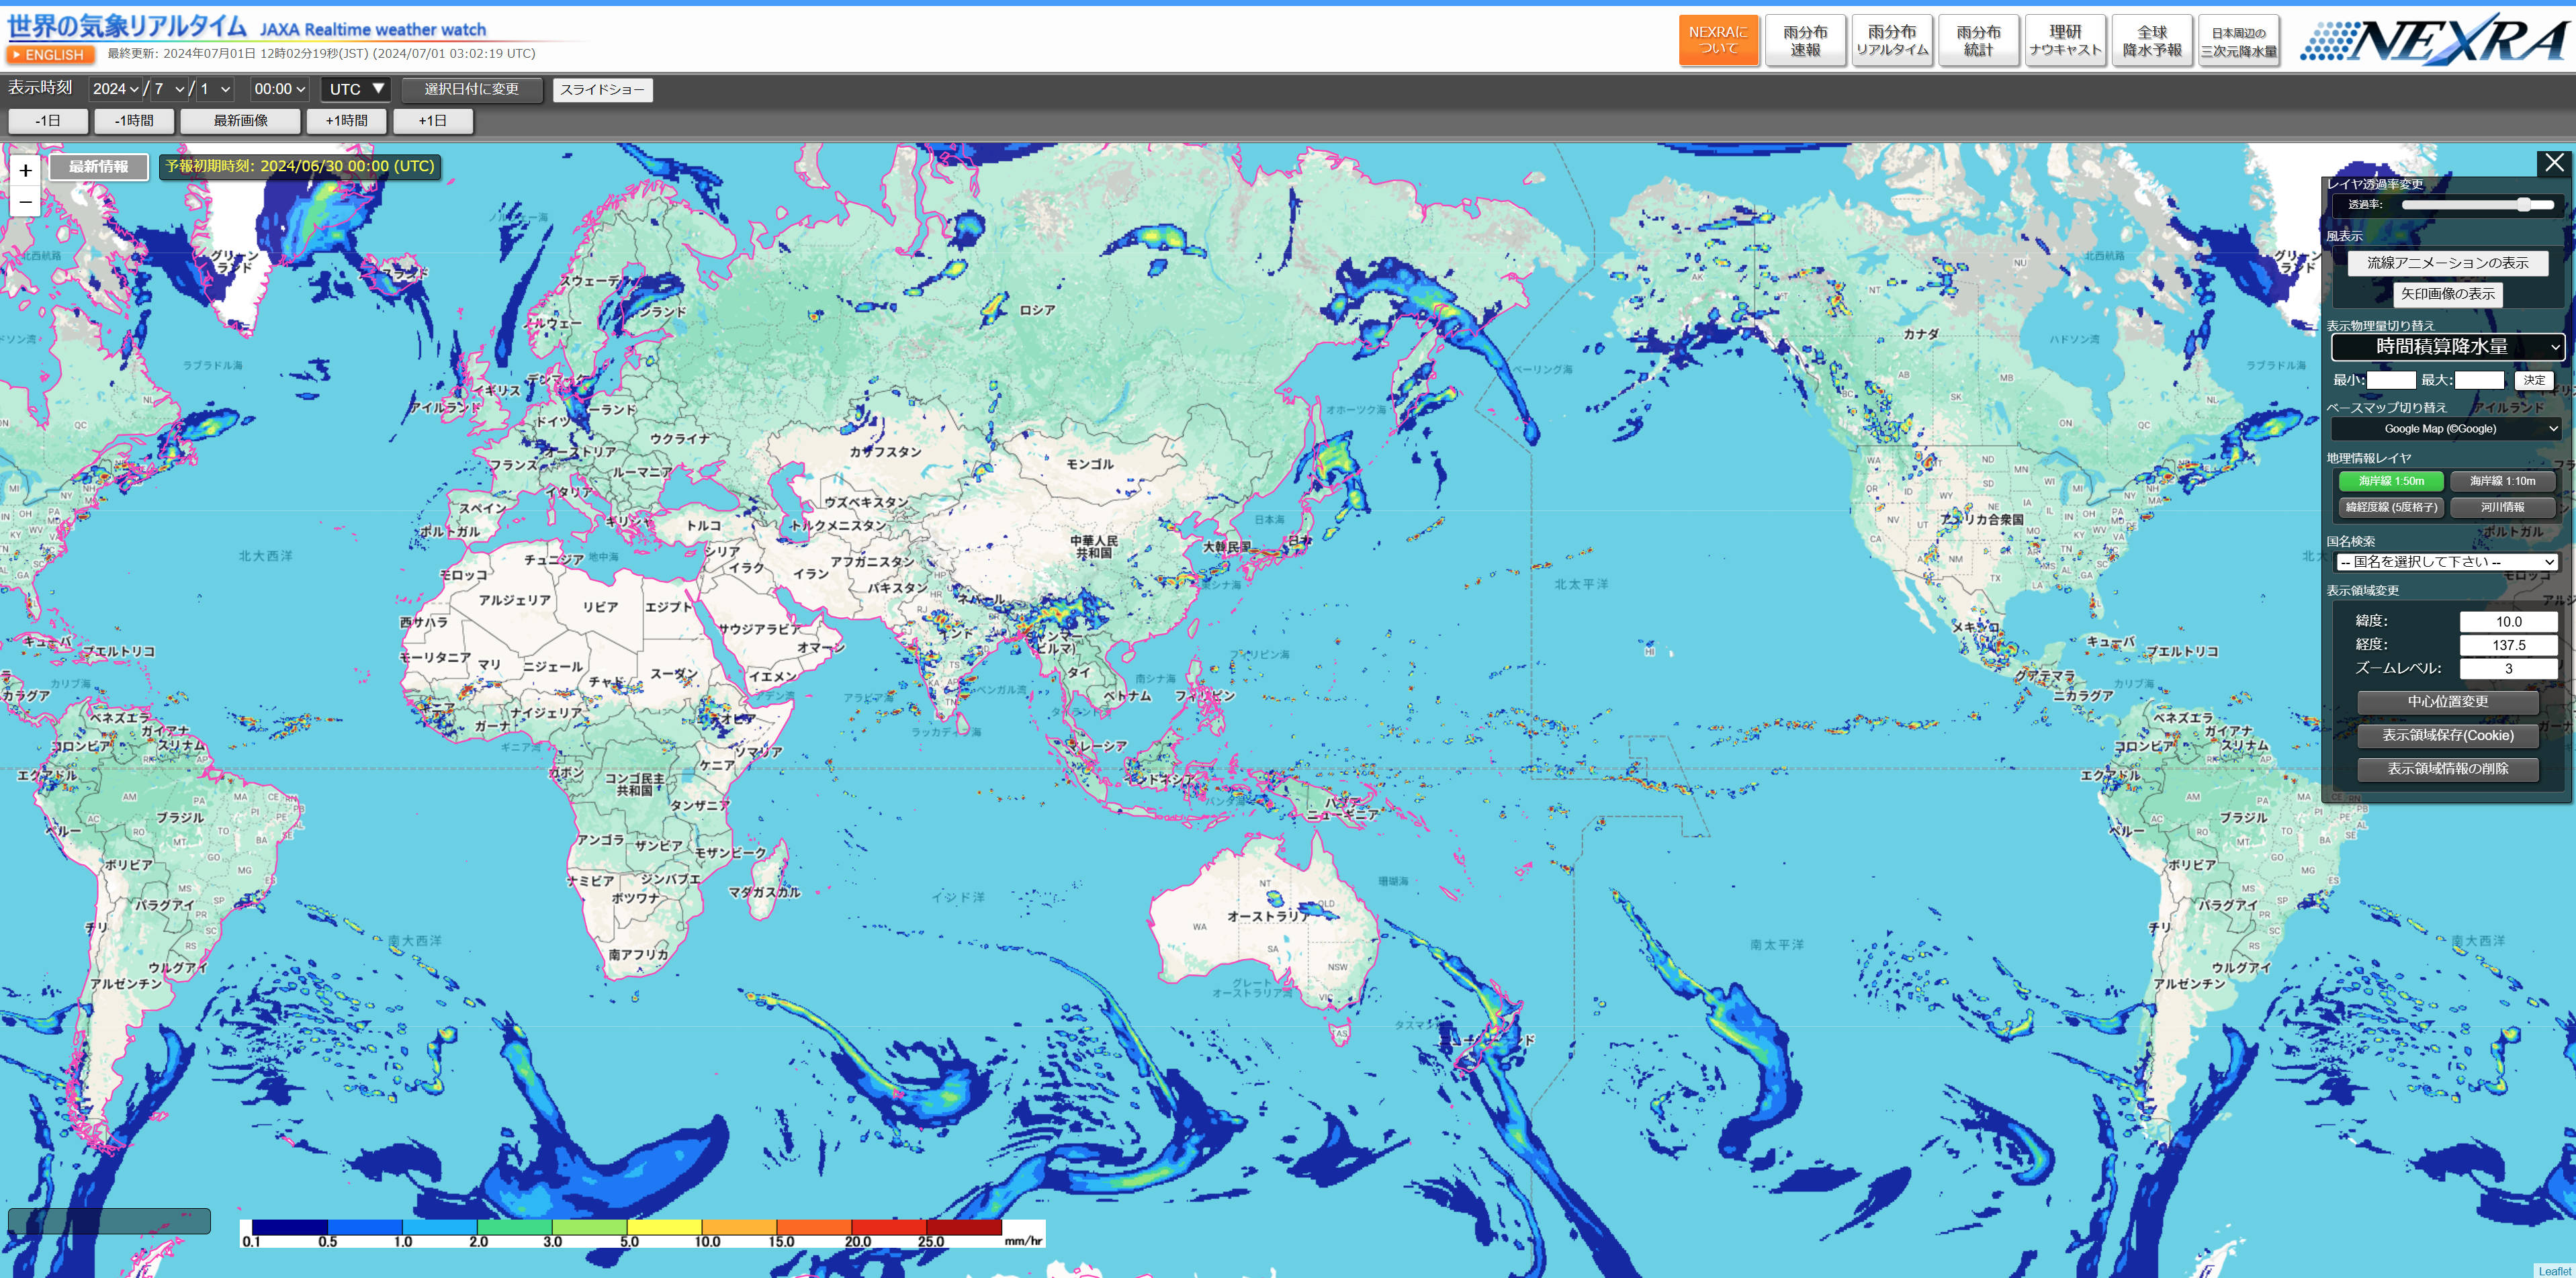Viewport: 2576px width, 1278px height.
Task: Click the オーストラリア map label
Action: 1268,916
